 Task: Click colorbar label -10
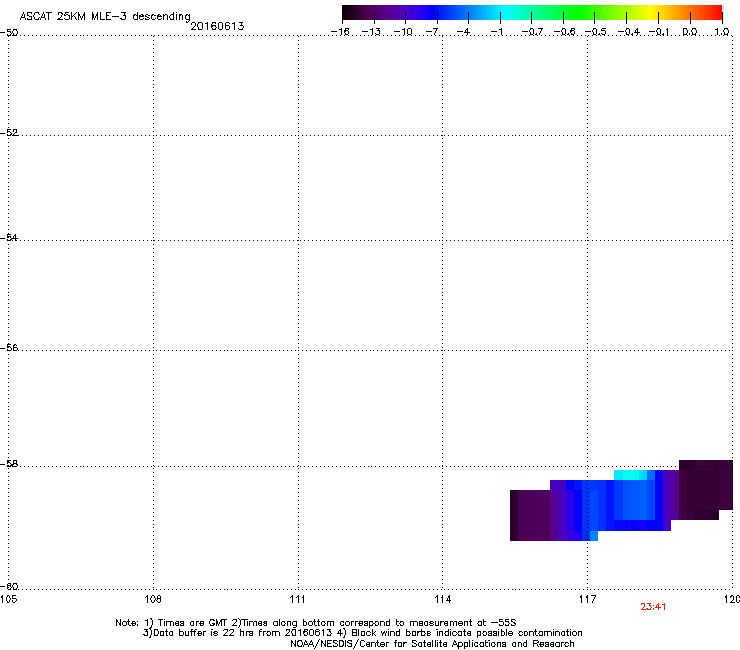403,32
